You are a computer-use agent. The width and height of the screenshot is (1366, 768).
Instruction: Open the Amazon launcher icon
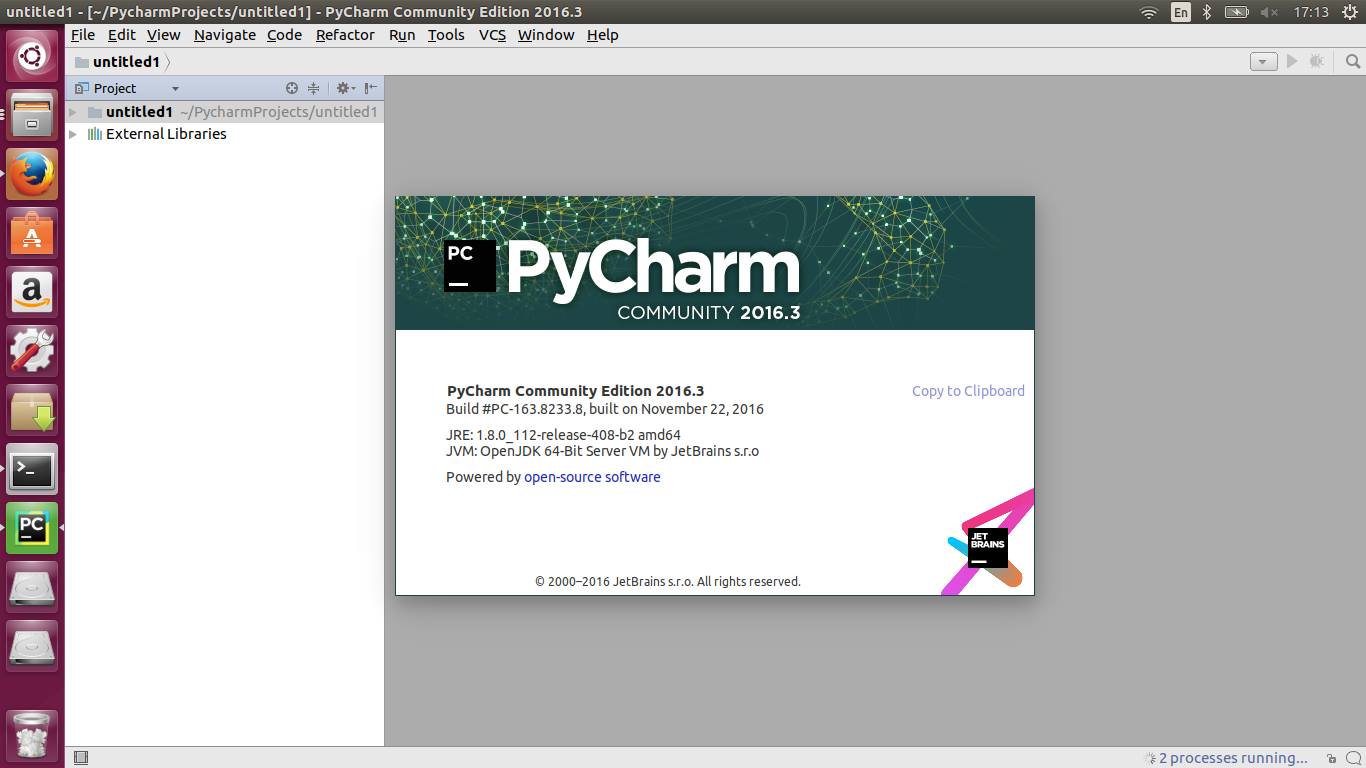[32, 292]
